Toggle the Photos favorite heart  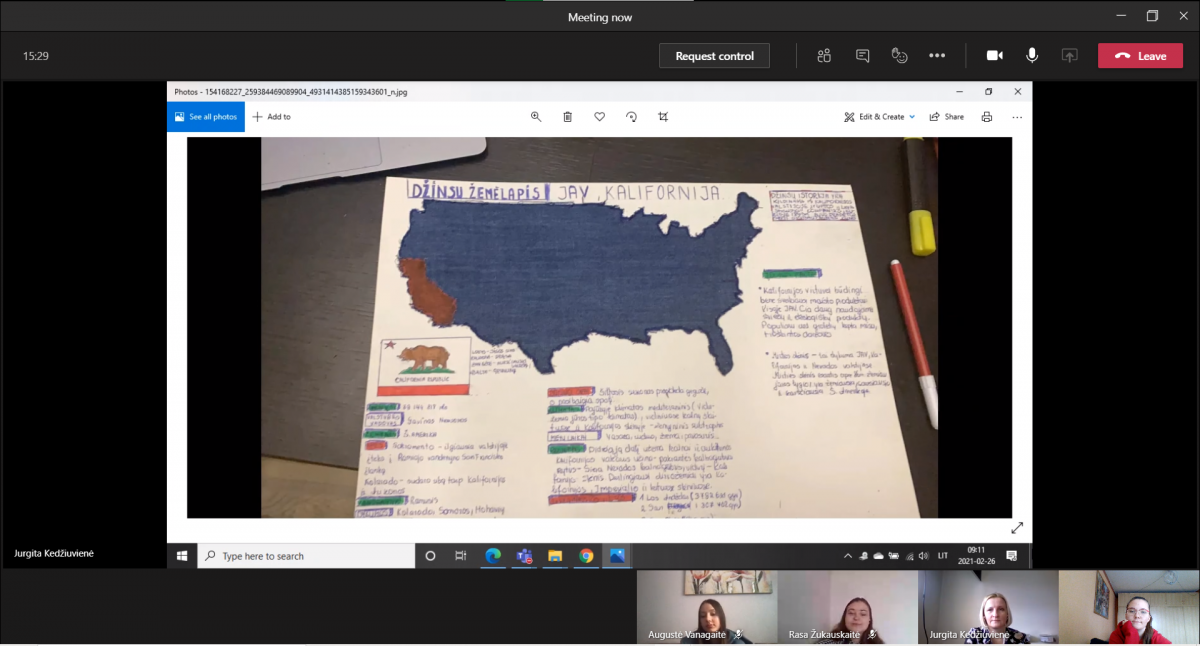click(600, 117)
